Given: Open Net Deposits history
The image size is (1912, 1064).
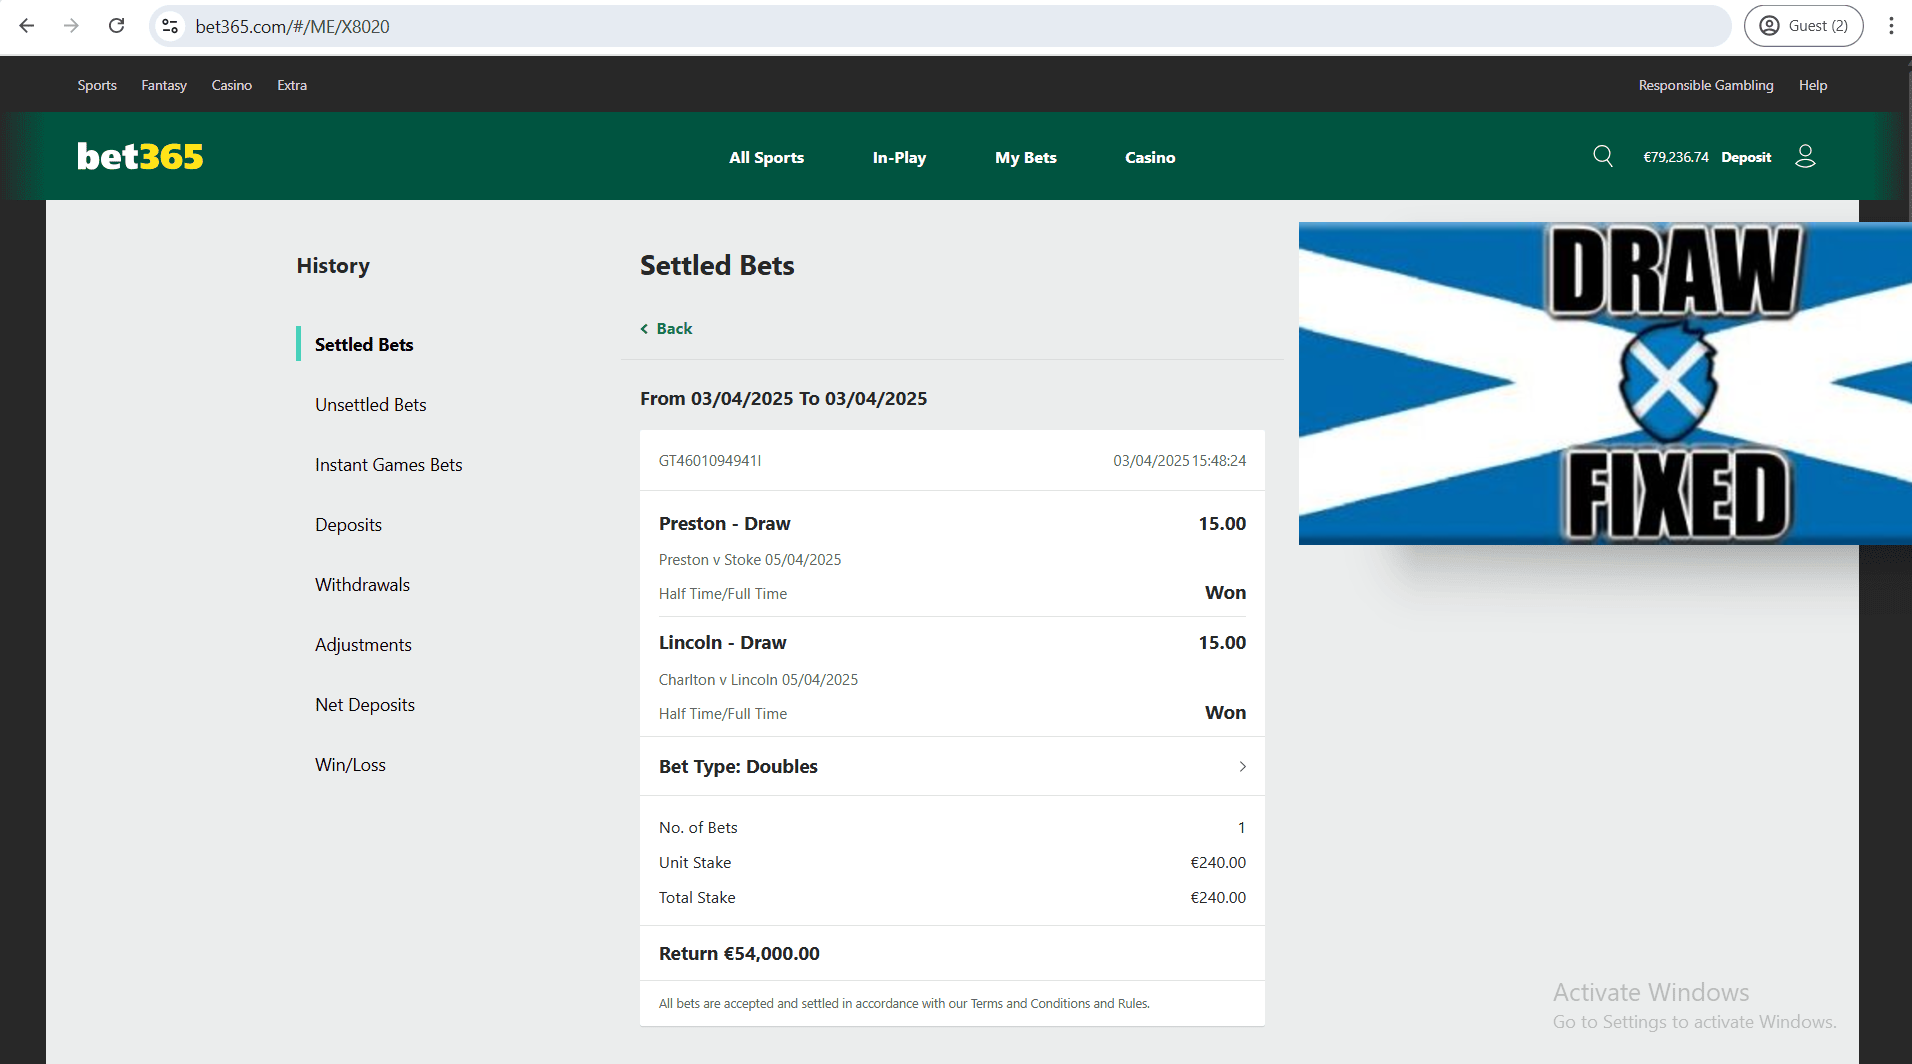Looking at the screenshot, I should [364, 704].
